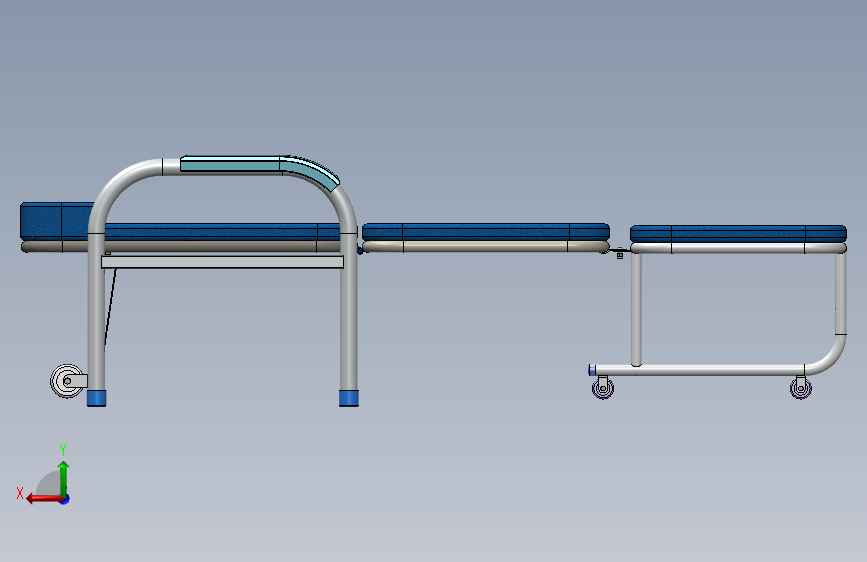Select the right footrest blue cushion
Image resolution: width=867 pixels, height=562 pixels.
coord(738,233)
